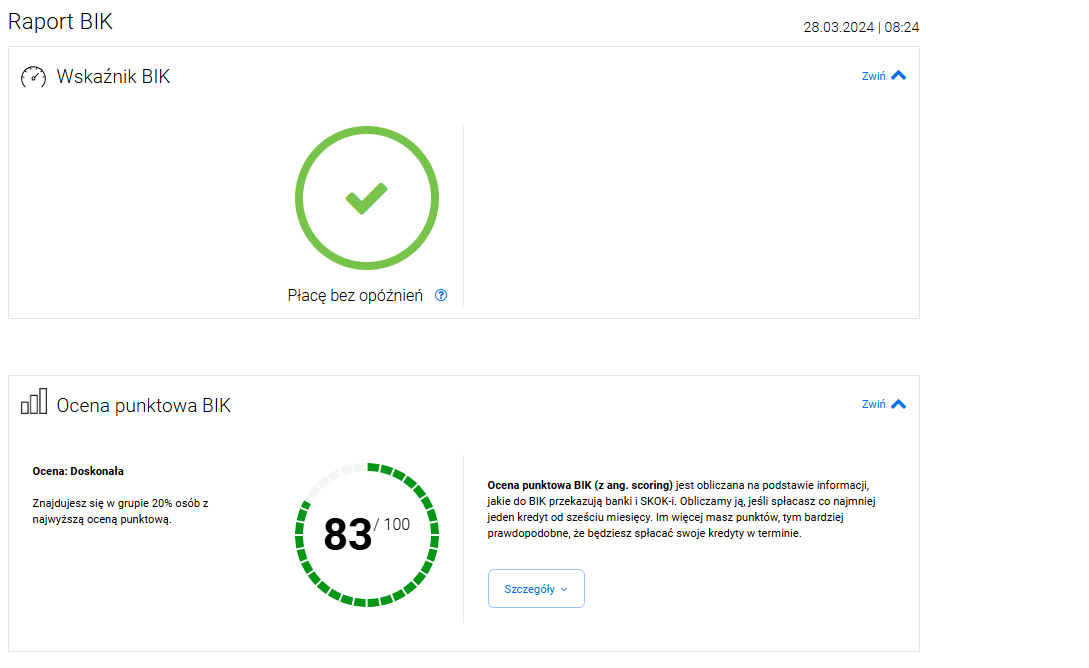This screenshot has width=1089, height=668.
Task: Click the 83 score number in the gauge
Action: [x=347, y=535]
